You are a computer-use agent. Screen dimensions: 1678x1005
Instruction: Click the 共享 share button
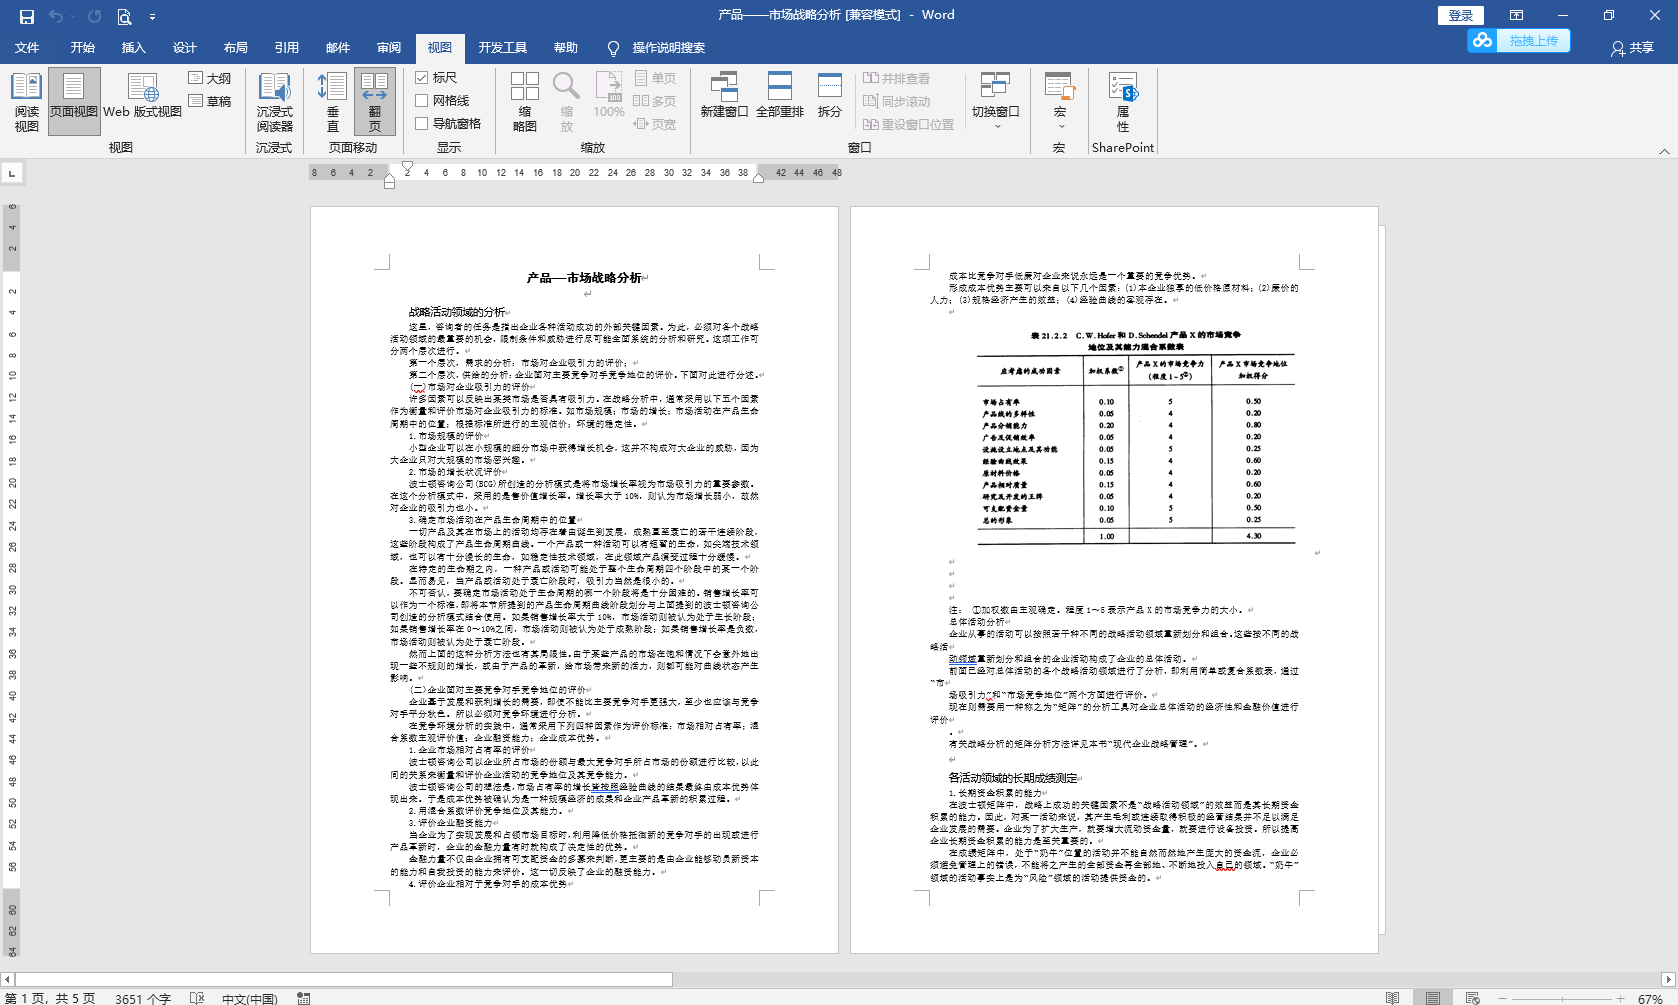[x=1633, y=48]
